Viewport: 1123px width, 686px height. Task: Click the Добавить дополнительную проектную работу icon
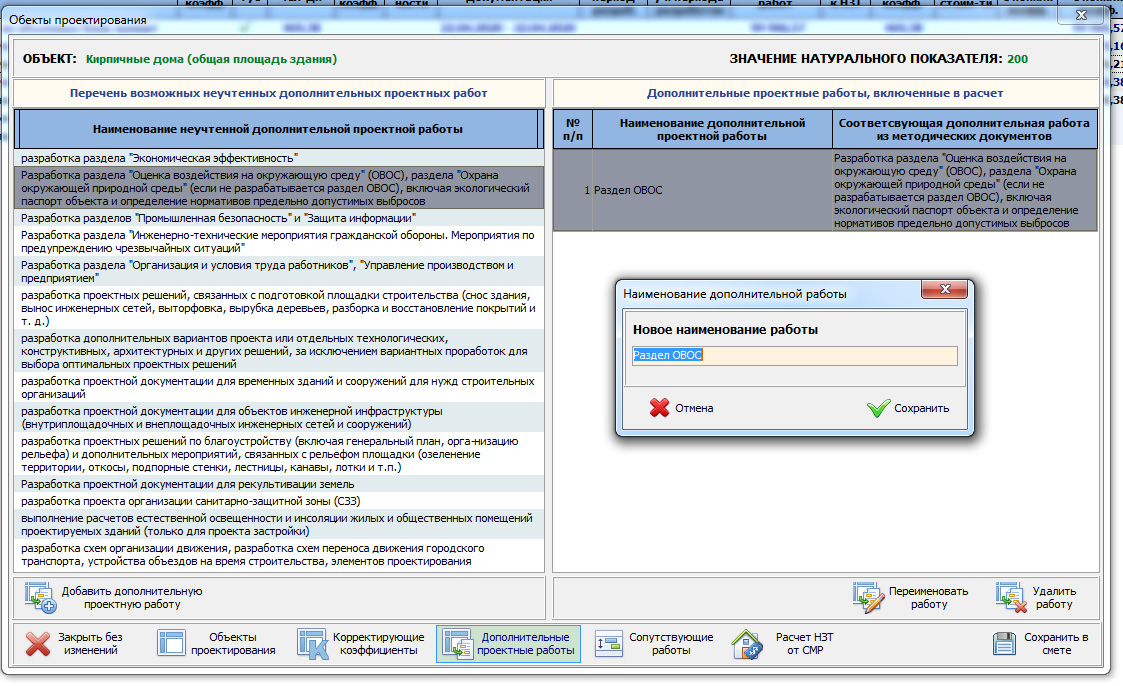(x=40, y=597)
